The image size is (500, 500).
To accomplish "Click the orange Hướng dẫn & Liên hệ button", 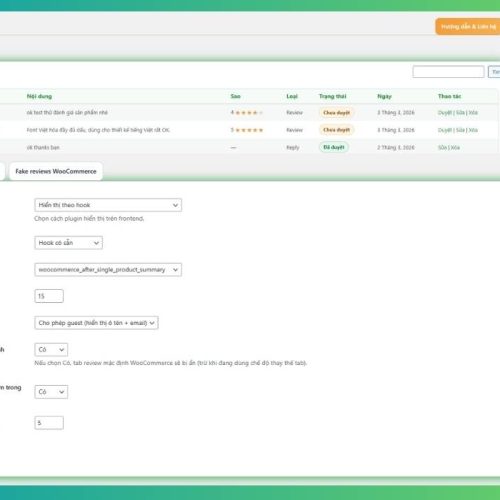I will tap(467, 26).
